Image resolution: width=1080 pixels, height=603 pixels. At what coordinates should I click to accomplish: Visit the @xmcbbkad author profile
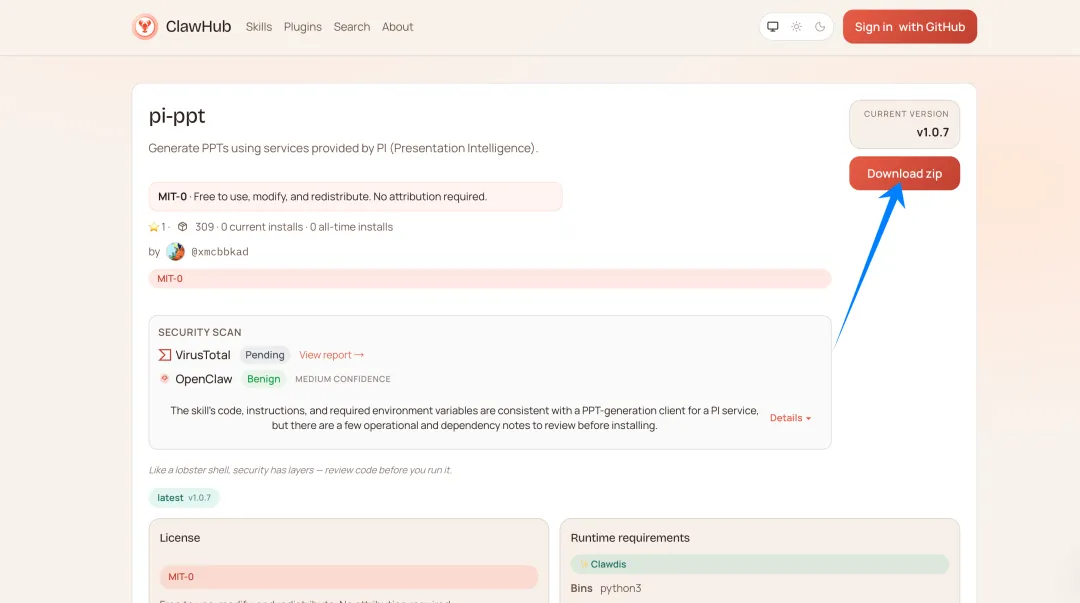tap(220, 252)
